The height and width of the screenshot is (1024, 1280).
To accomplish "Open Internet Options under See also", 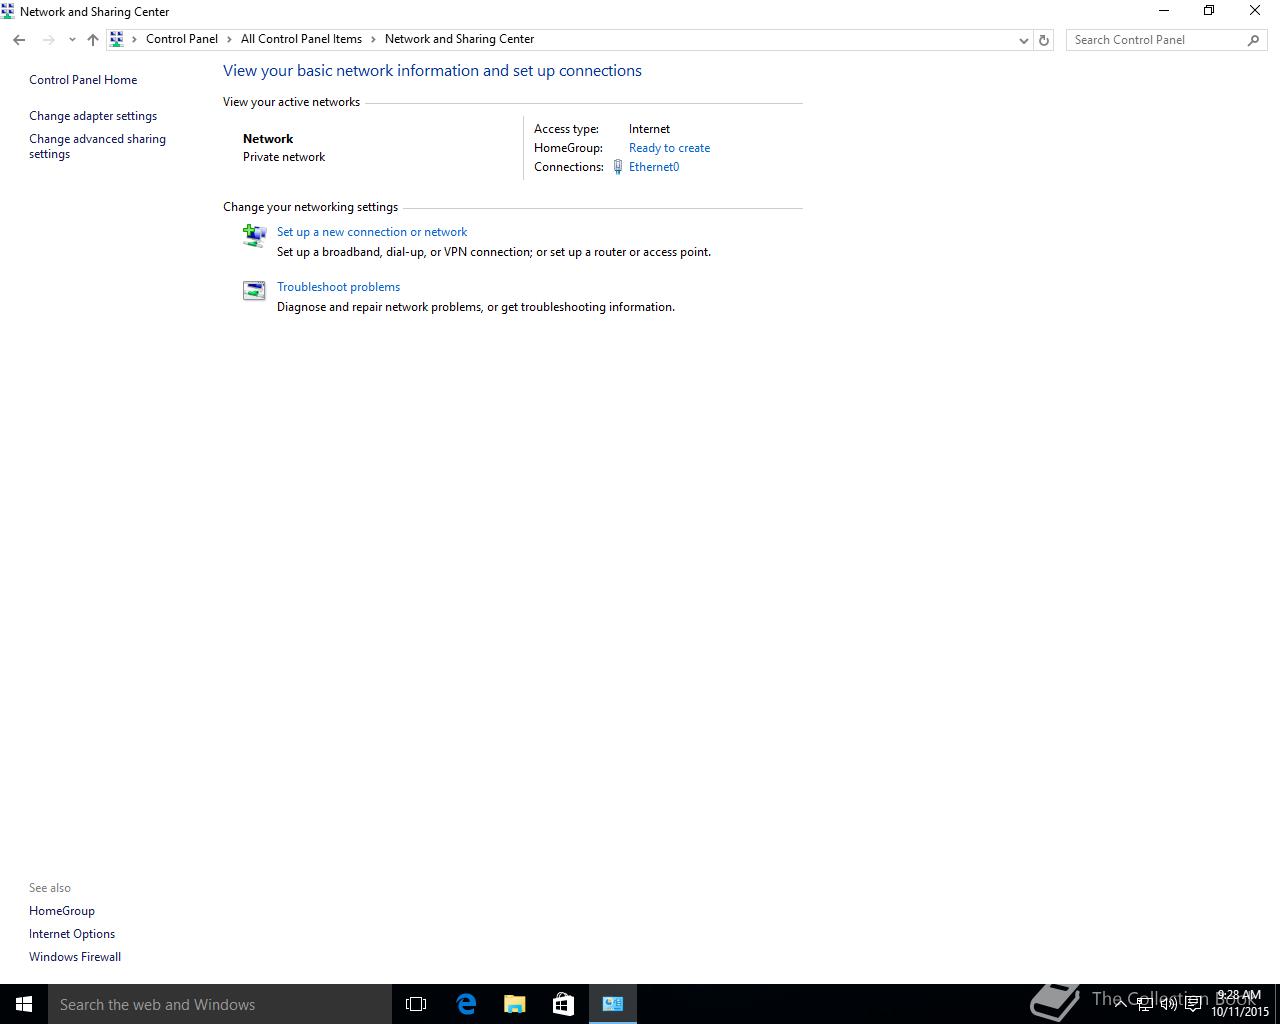I will [72, 934].
